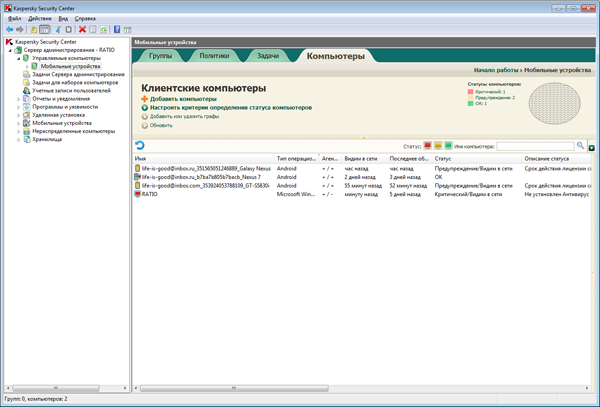Expand the Удаленная установка node
This screenshot has height=407, width=600.
click(18, 115)
